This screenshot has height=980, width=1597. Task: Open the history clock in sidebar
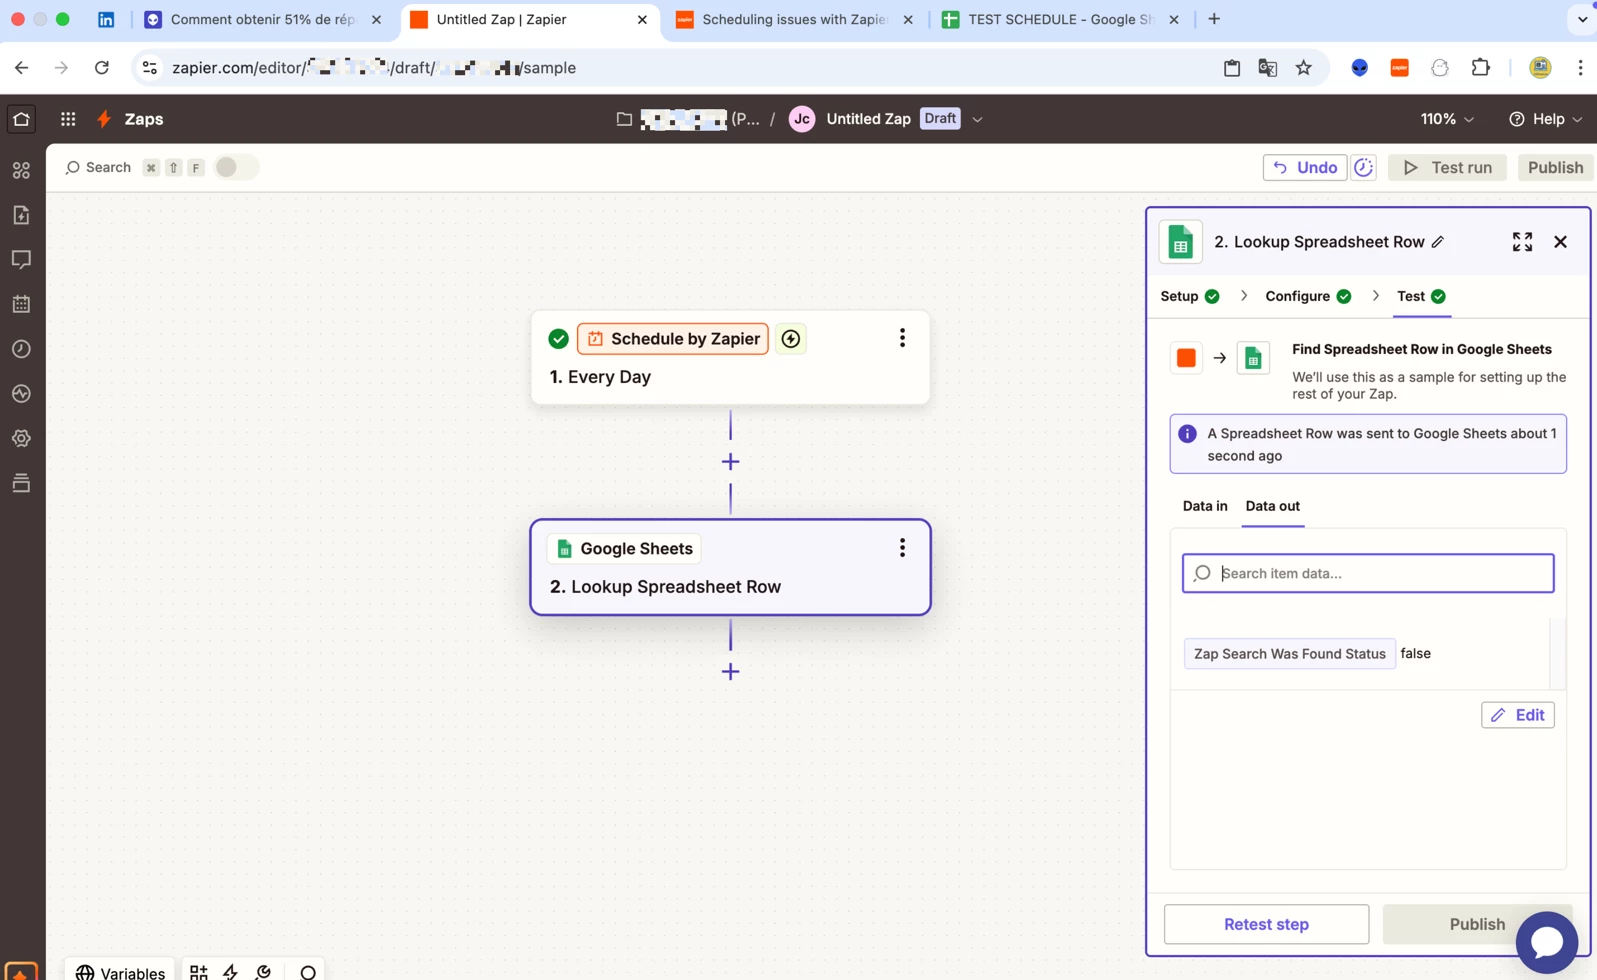(x=21, y=349)
